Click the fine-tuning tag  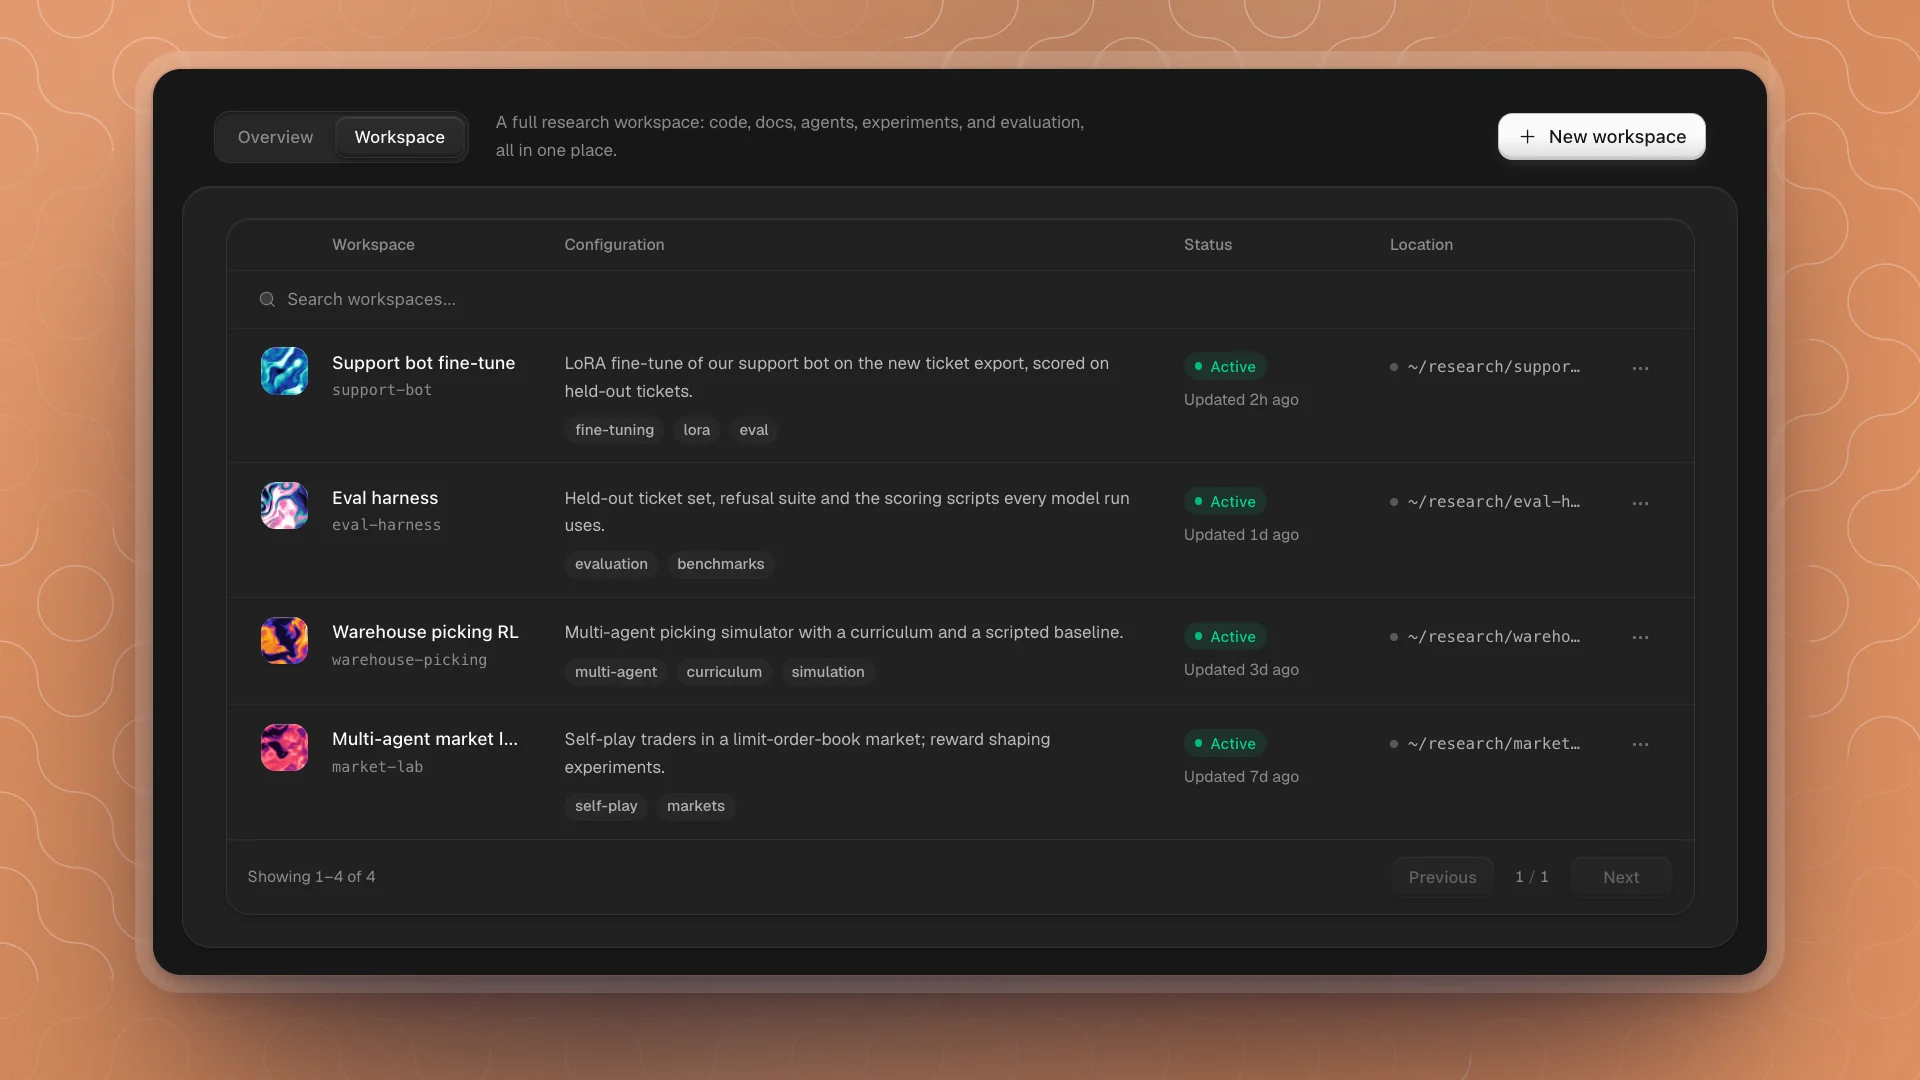[x=614, y=430]
